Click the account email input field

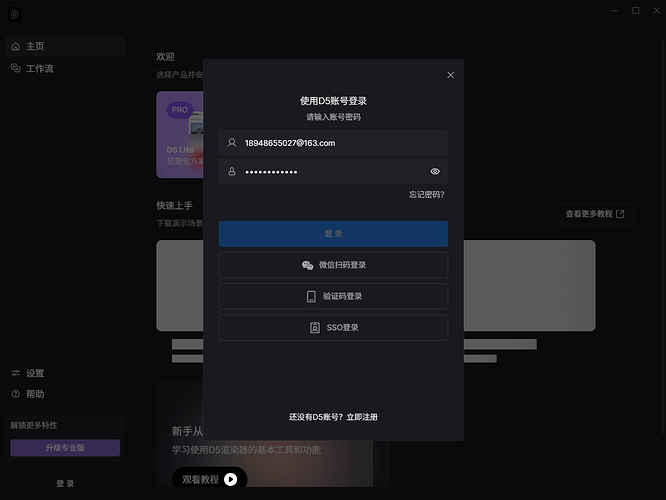(x=333, y=143)
